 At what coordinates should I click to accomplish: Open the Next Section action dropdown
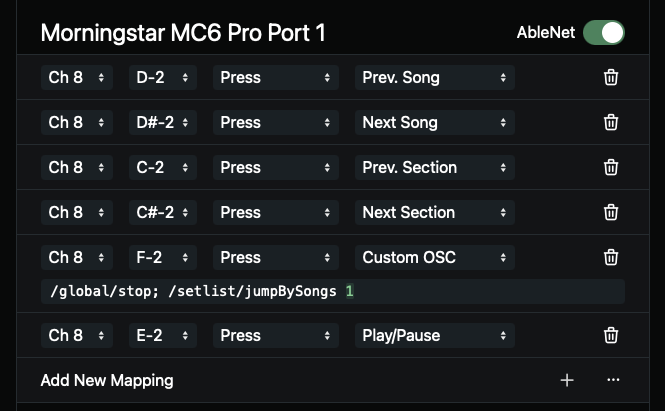coord(434,212)
